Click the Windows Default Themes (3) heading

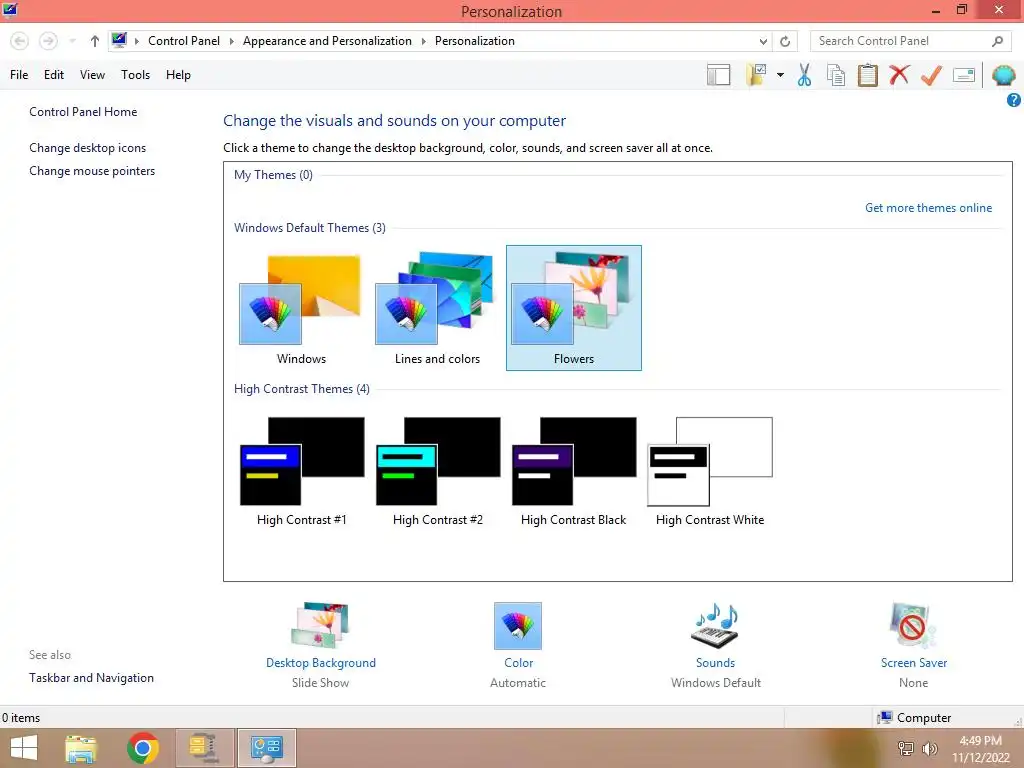coord(310,228)
